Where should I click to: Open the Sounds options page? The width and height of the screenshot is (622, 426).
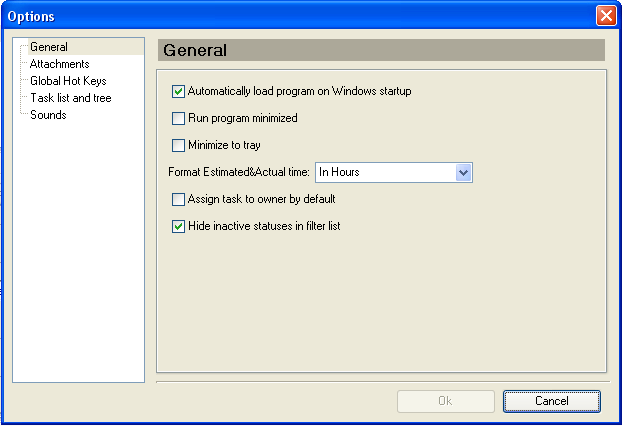(x=48, y=115)
